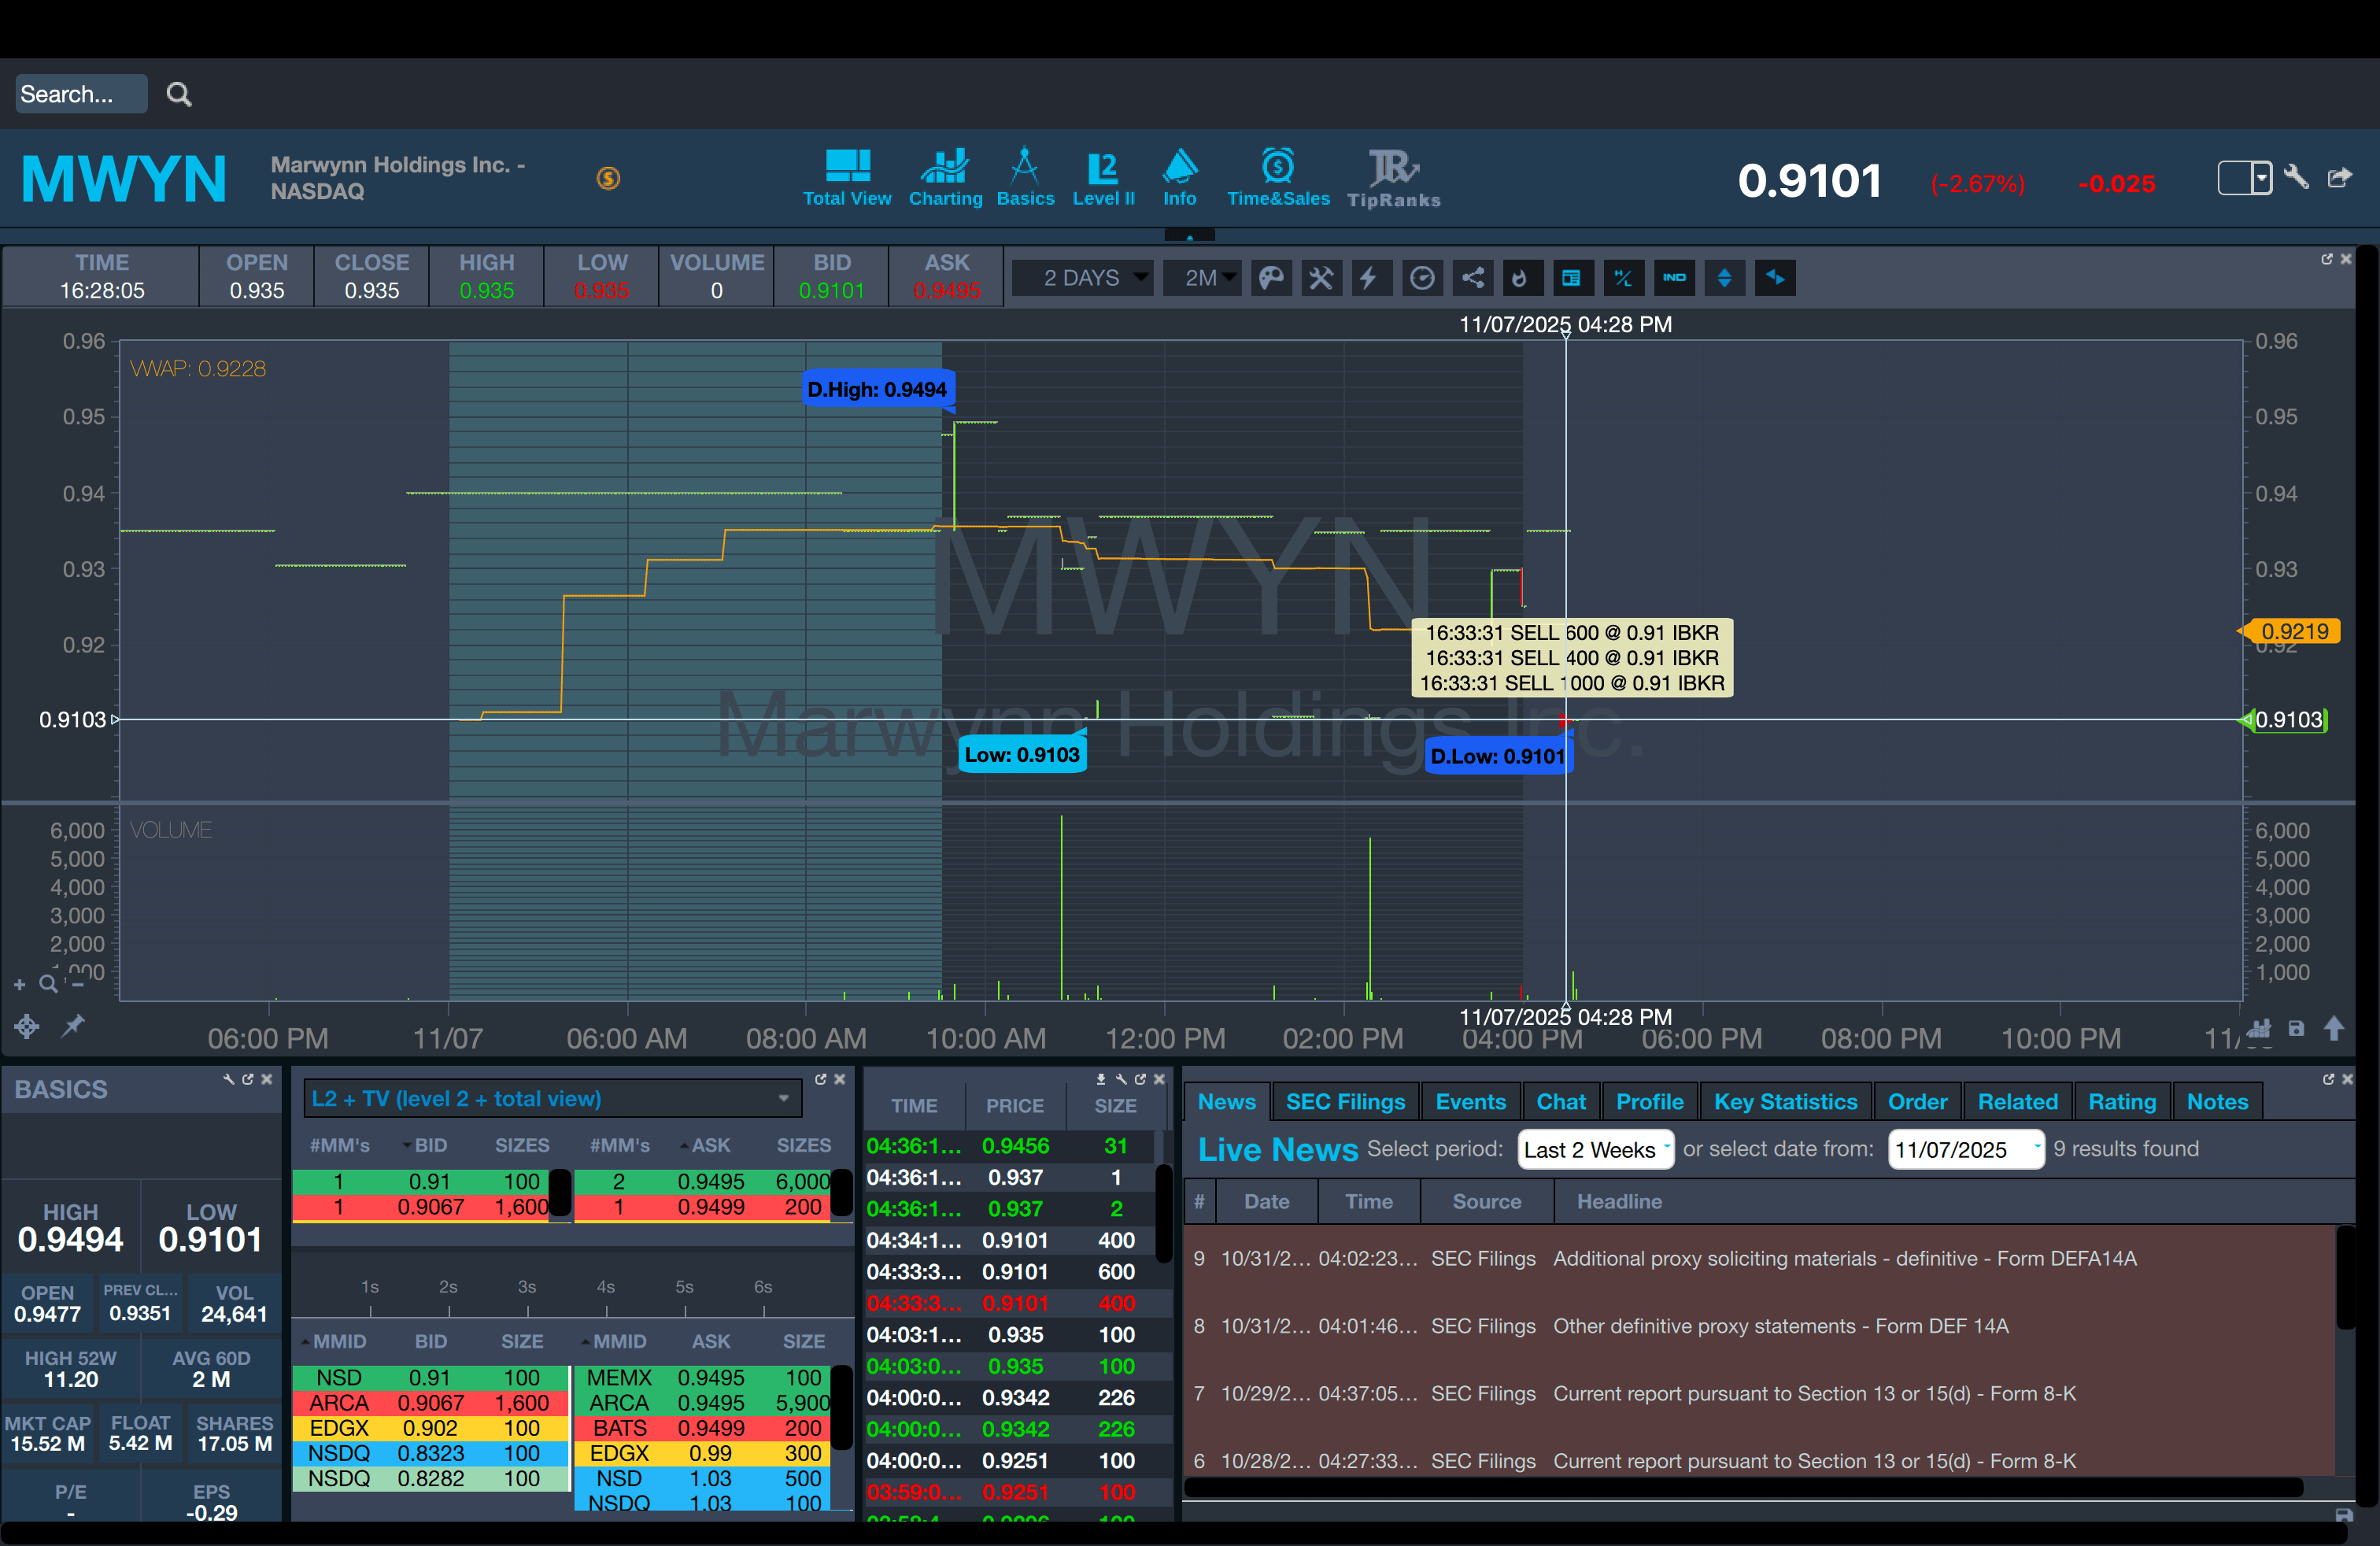Open the 2M interval dropdown
2380x1546 pixels.
click(1202, 278)
